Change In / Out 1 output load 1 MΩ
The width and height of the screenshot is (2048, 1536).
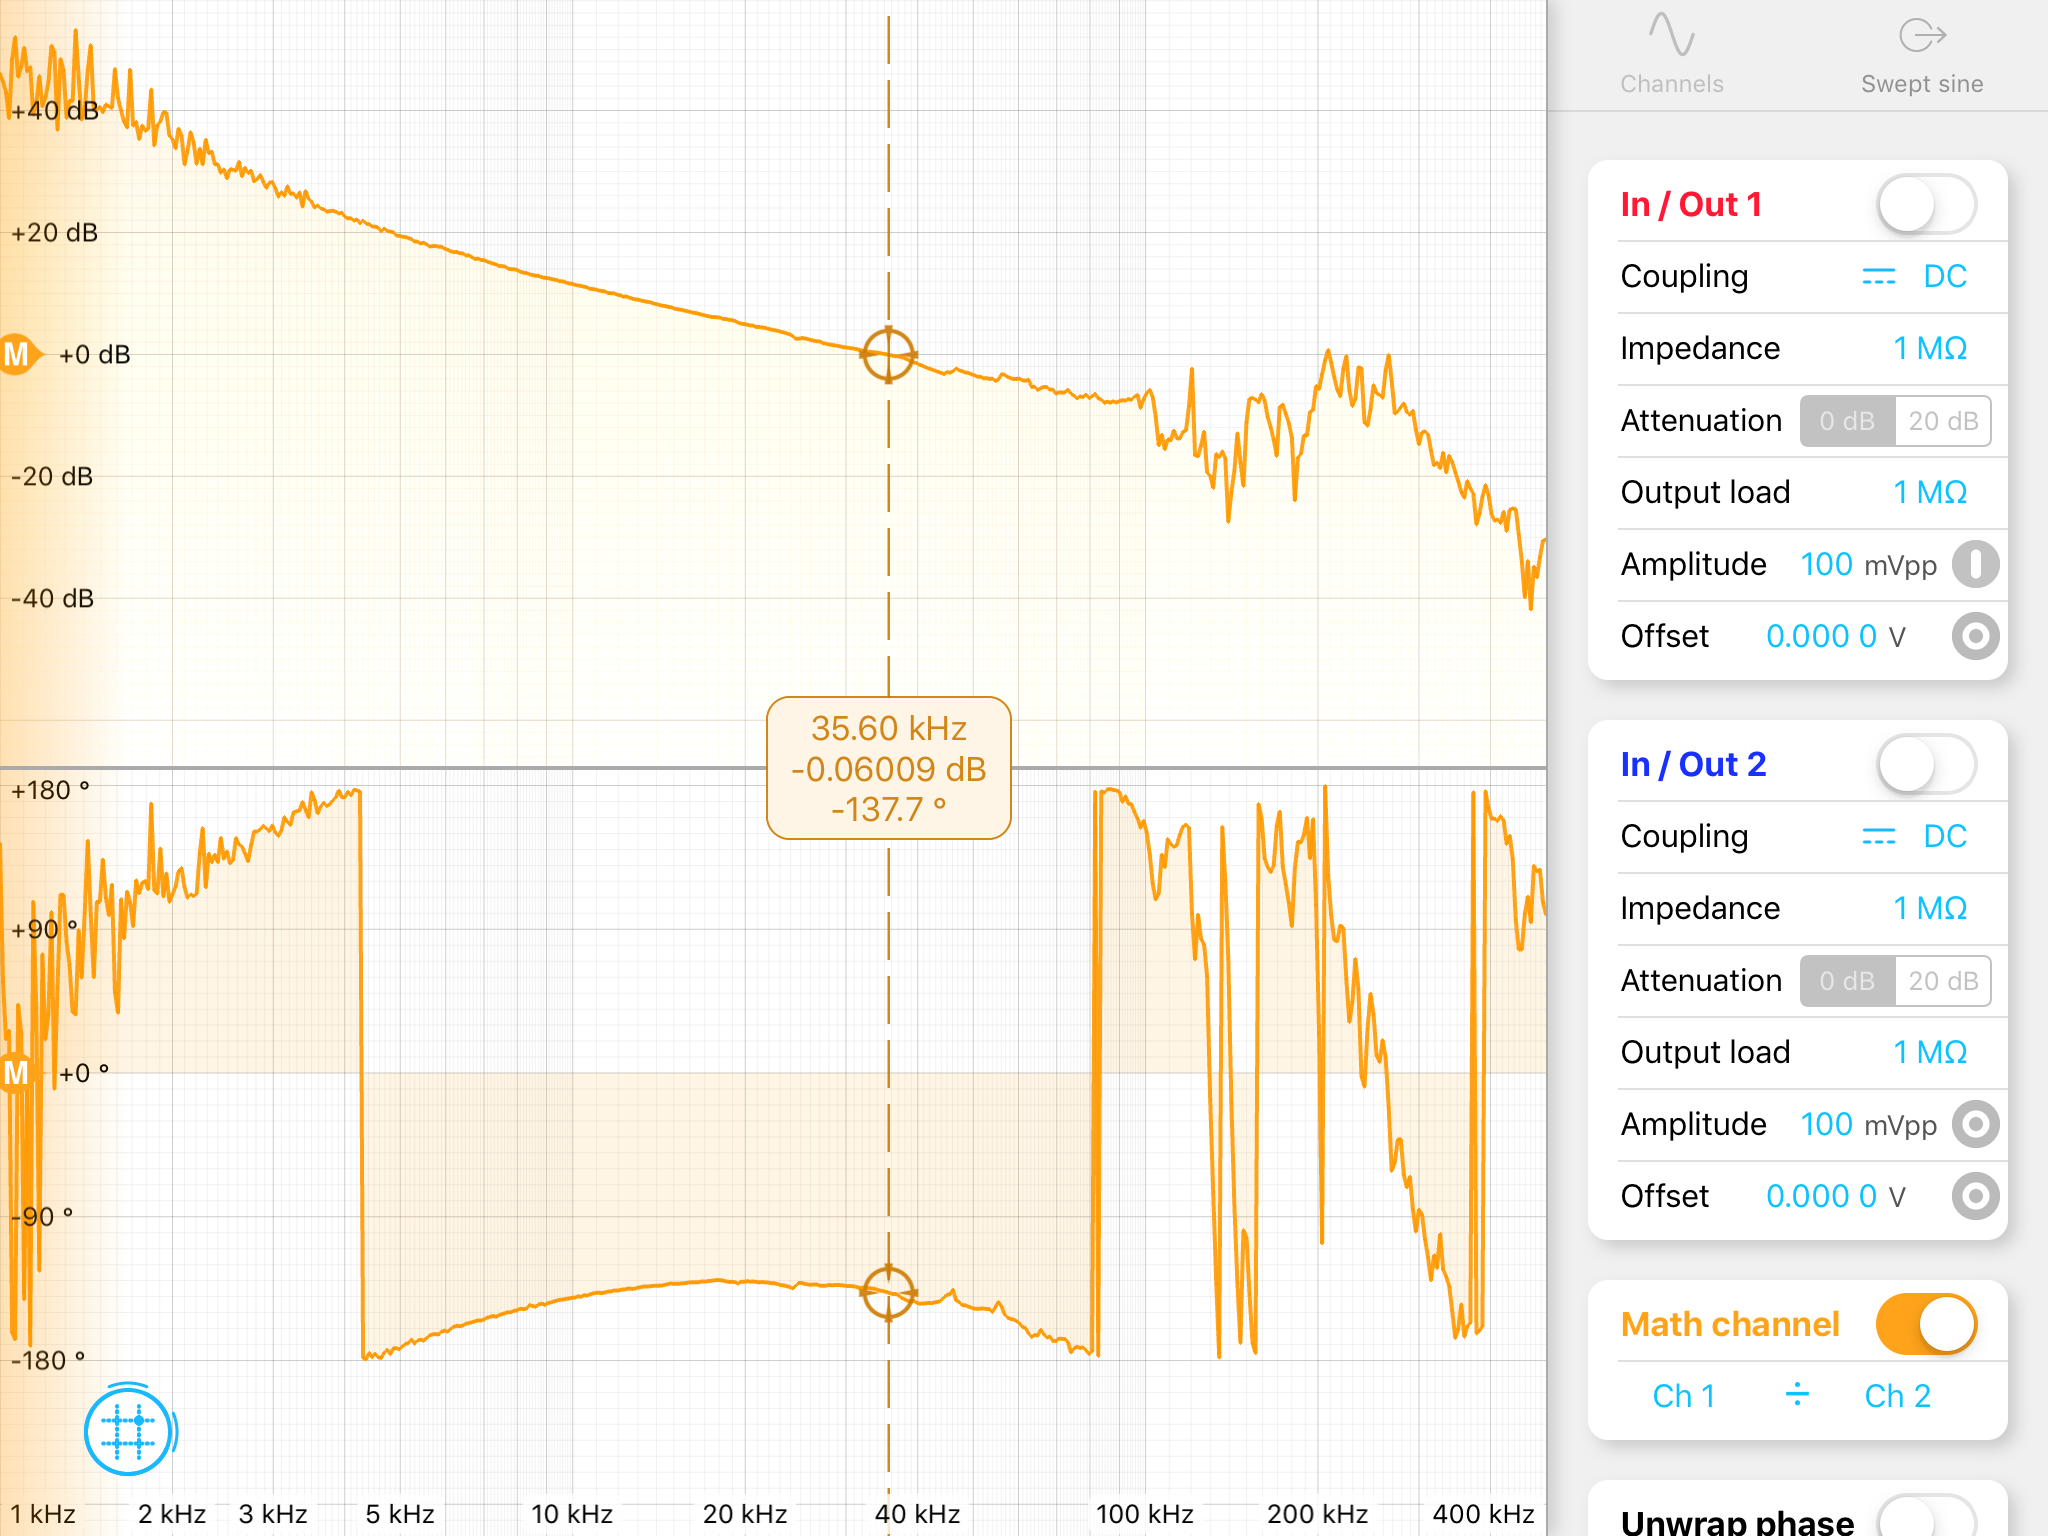pyautogui.click(x=1930, y=492)
